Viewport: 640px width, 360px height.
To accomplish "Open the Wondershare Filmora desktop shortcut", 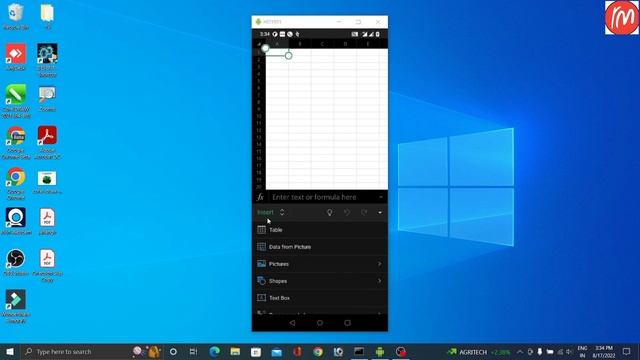I will [x=16, y=306].
